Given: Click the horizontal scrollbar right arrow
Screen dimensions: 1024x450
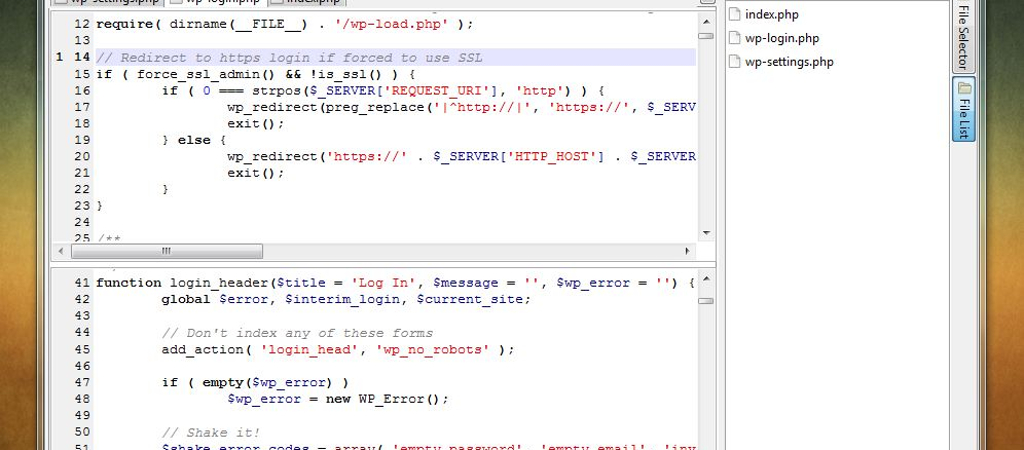Looking at the screenshot, I should [x=687, y=251].
